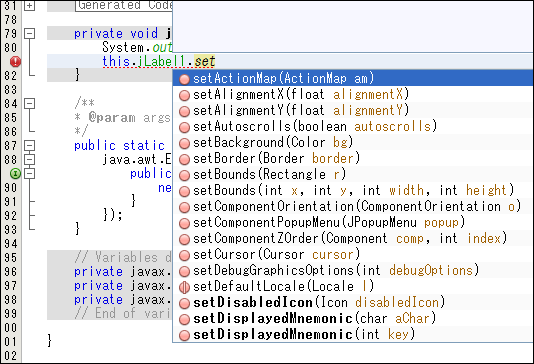The image size is (534, 364).
Task: Collapse the fold next to the override marker
Action: 30,174
